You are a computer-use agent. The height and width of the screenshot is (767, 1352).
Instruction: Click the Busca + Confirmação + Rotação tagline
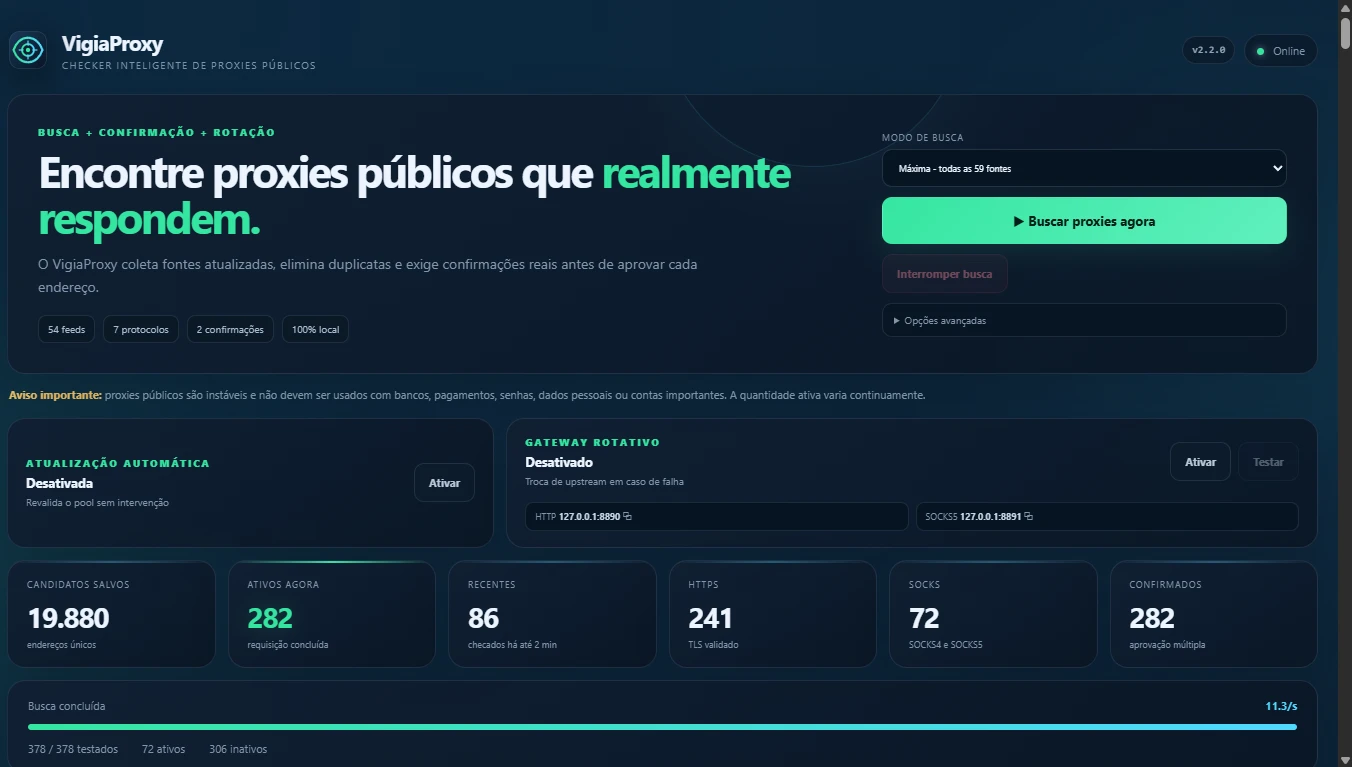[x=156, y=132]
